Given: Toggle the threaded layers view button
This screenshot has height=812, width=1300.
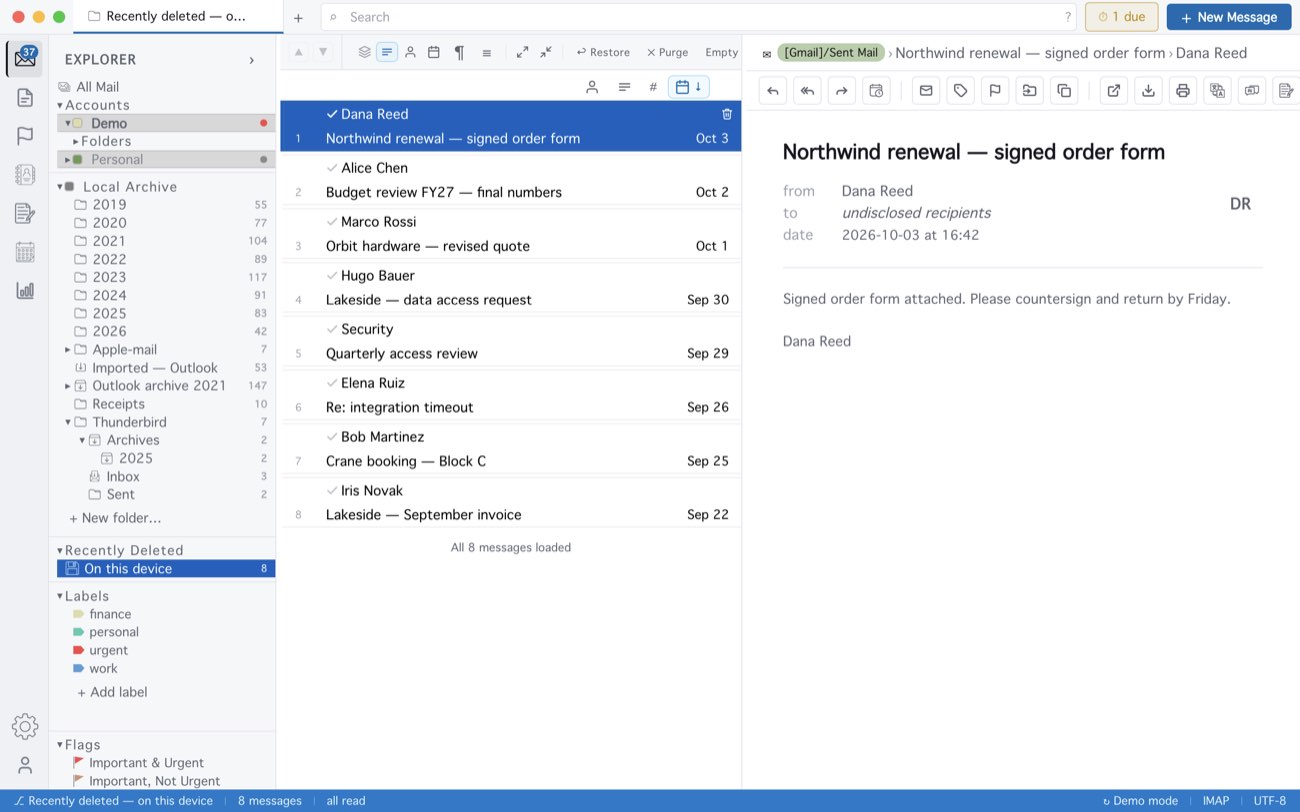Looking at the screenshot, I should pyautogui.click(x=364, y=52).
